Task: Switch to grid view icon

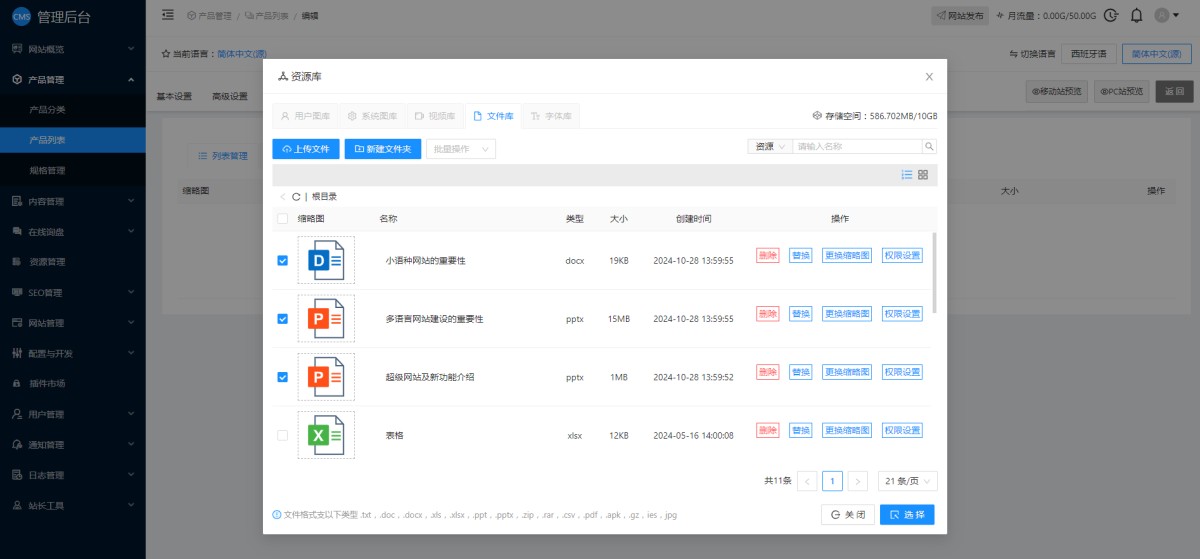Action: (923, 175)
